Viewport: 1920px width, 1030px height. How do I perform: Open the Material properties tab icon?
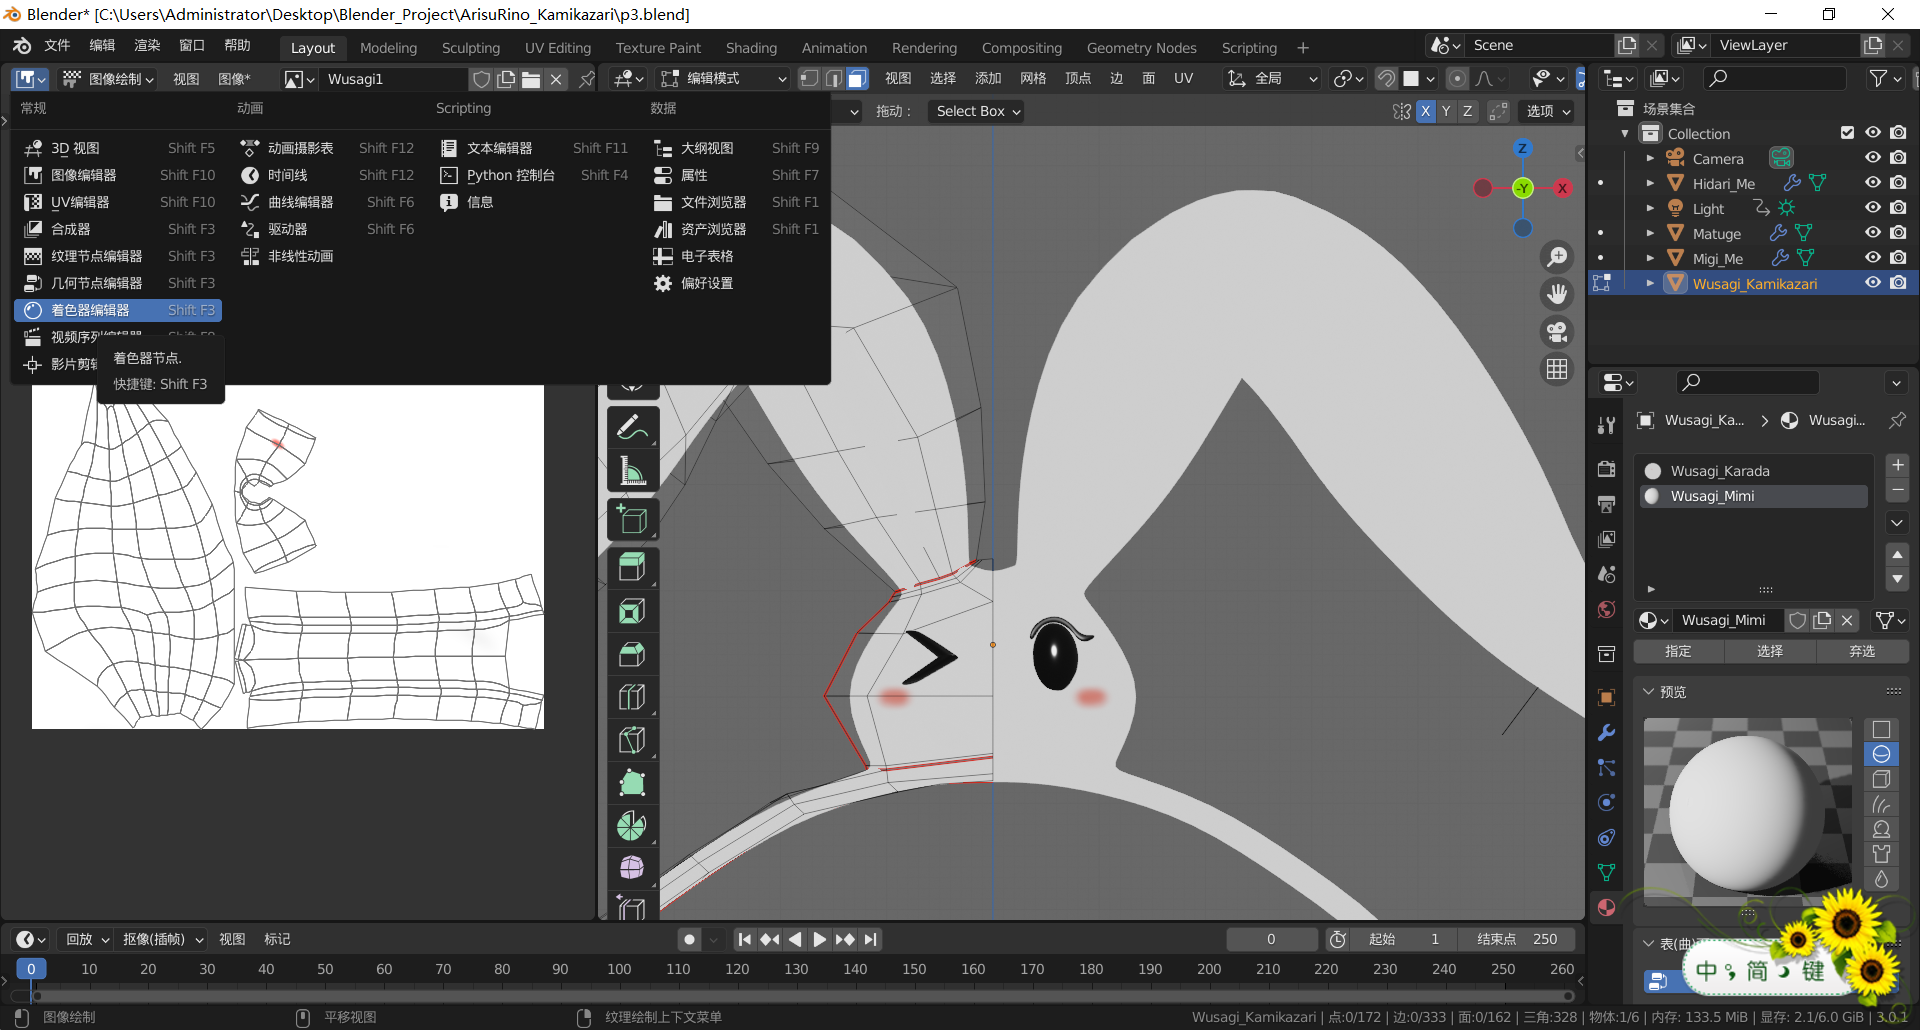(1607, 907)
